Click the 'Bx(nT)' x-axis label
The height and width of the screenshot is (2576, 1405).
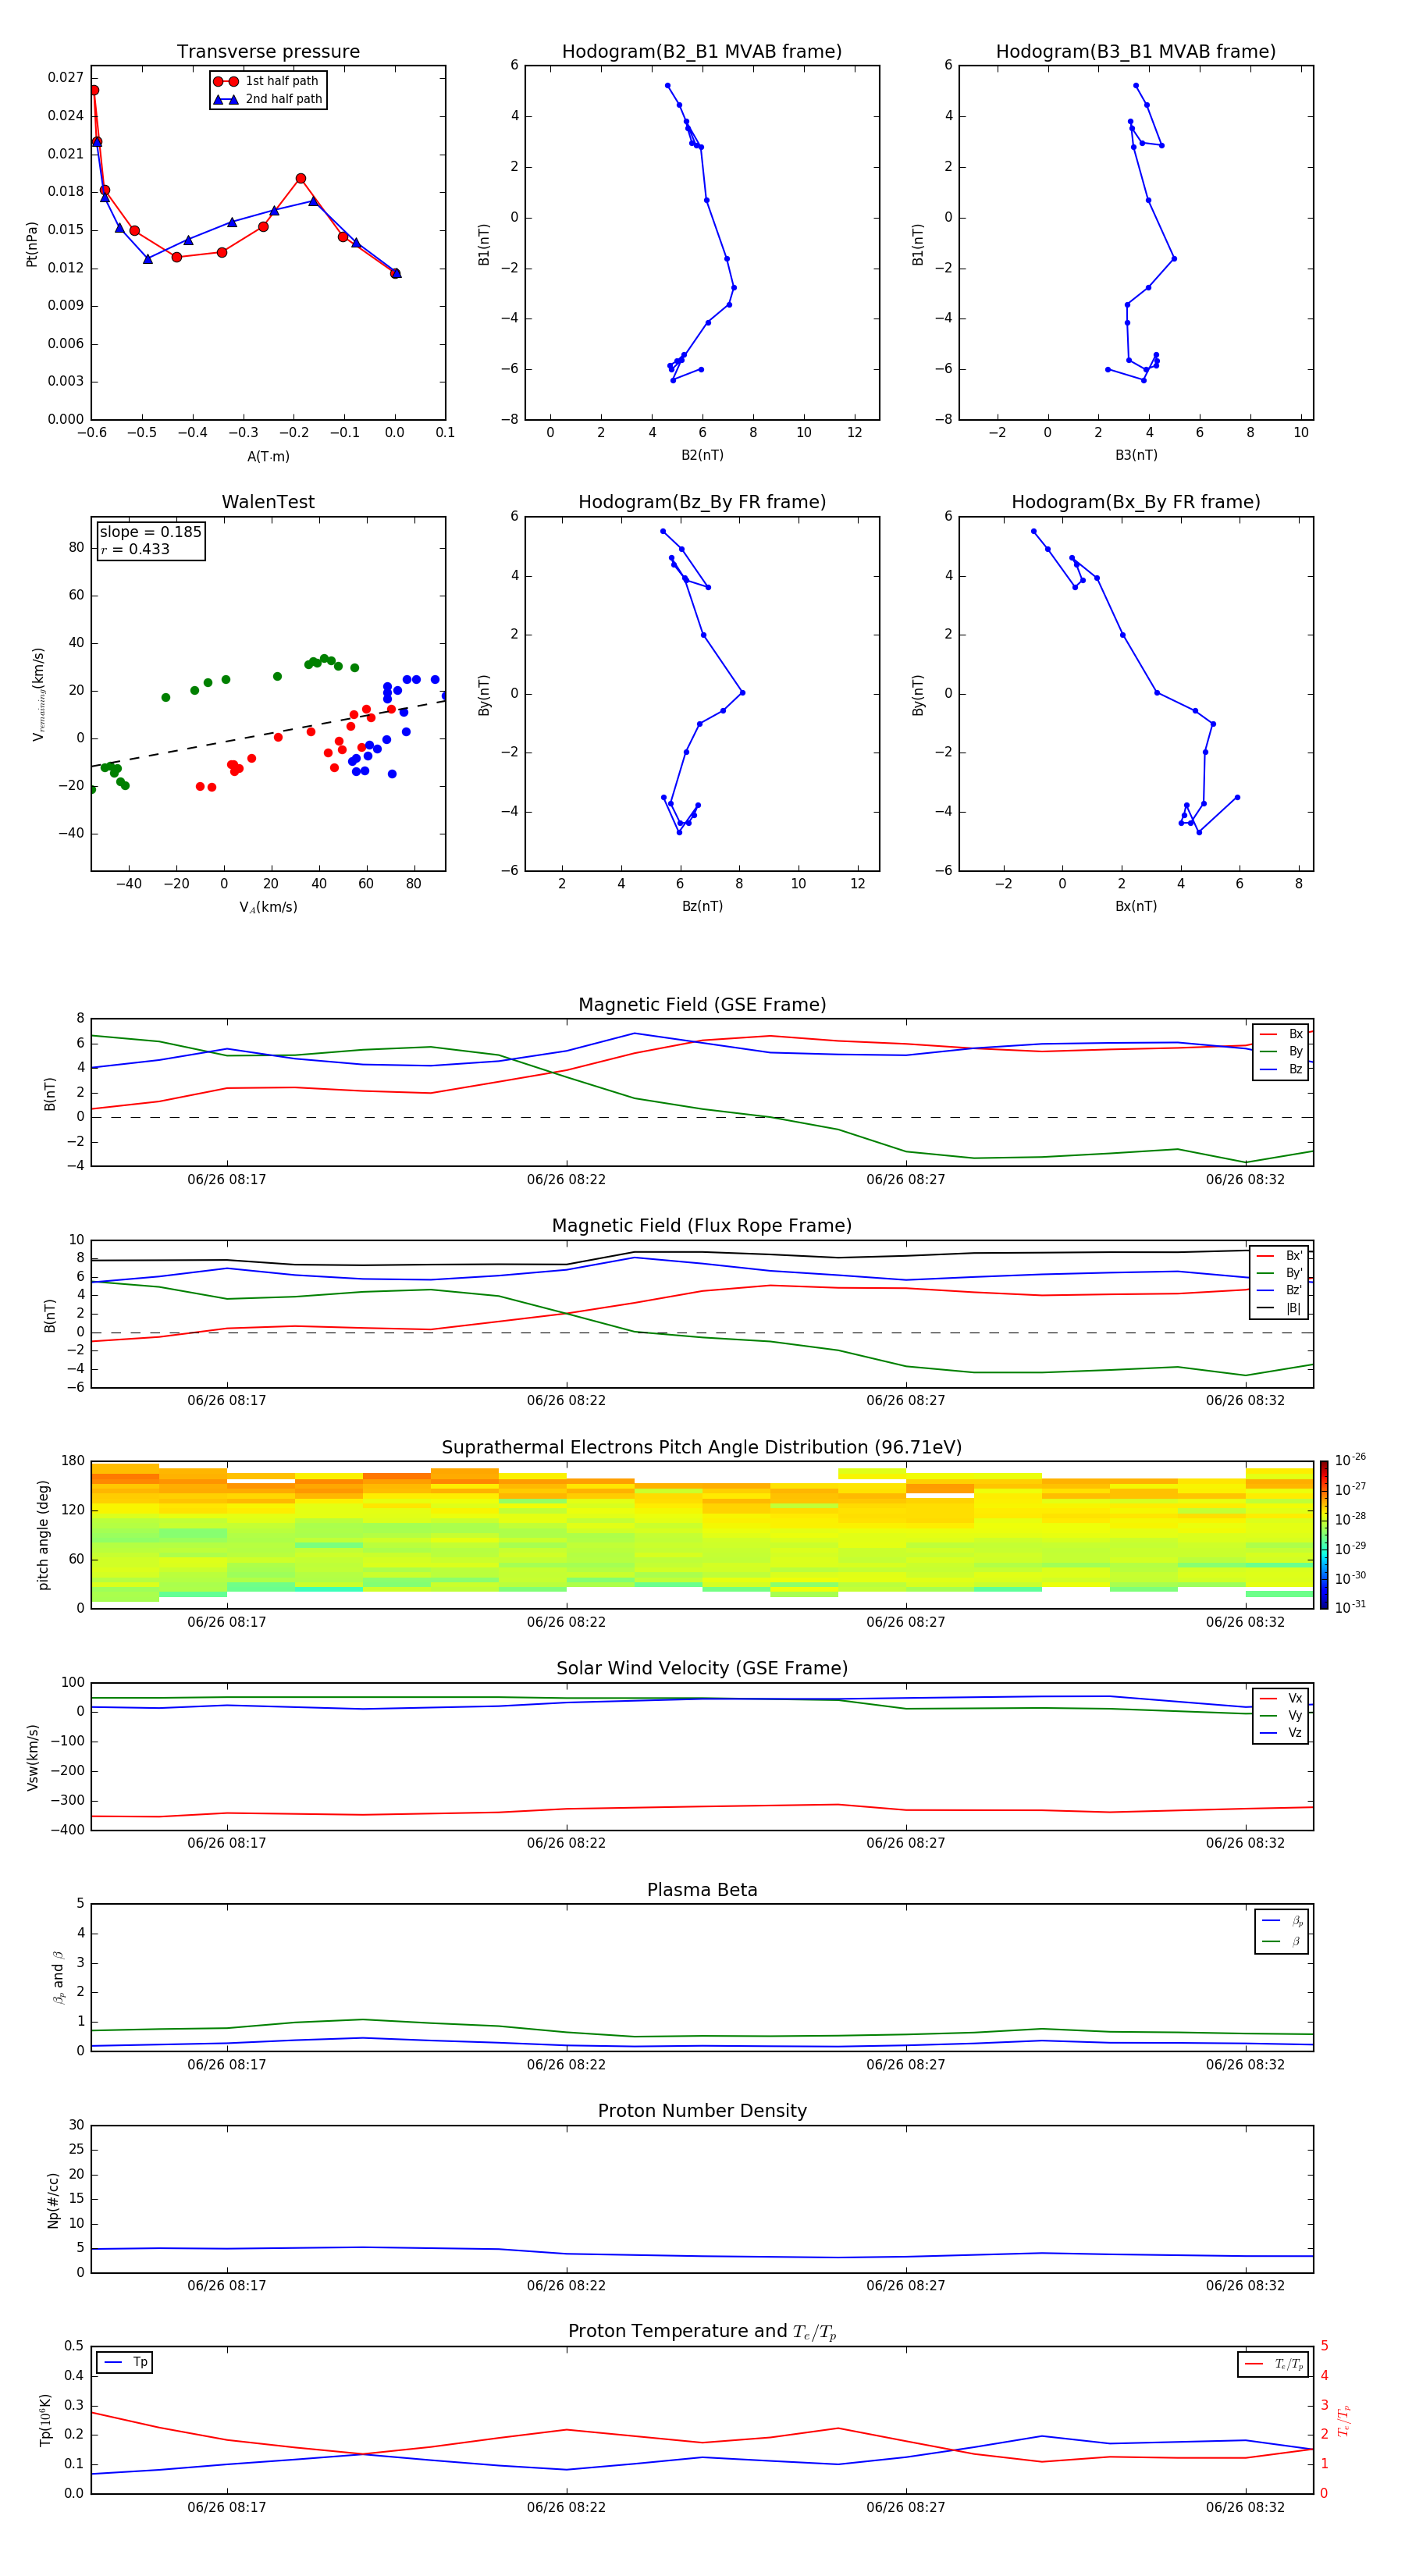pos(1136,906)
